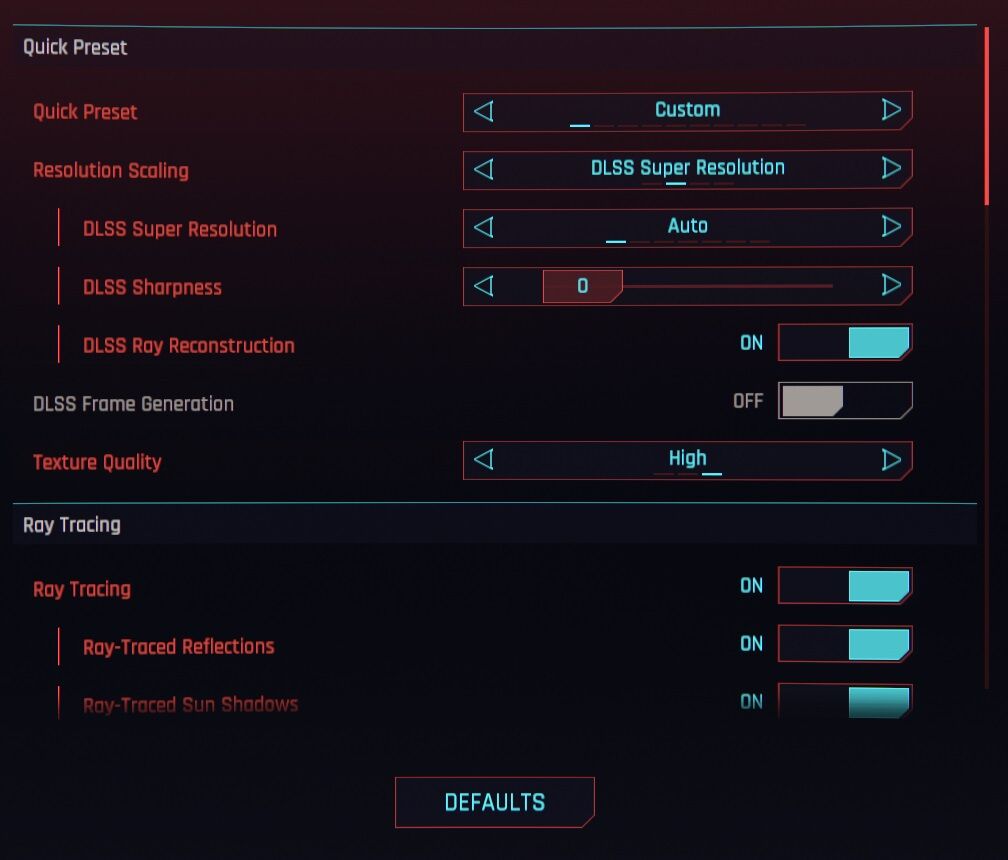
Task: Click left arrow of Quick Preset
Action: pos(484,111)
